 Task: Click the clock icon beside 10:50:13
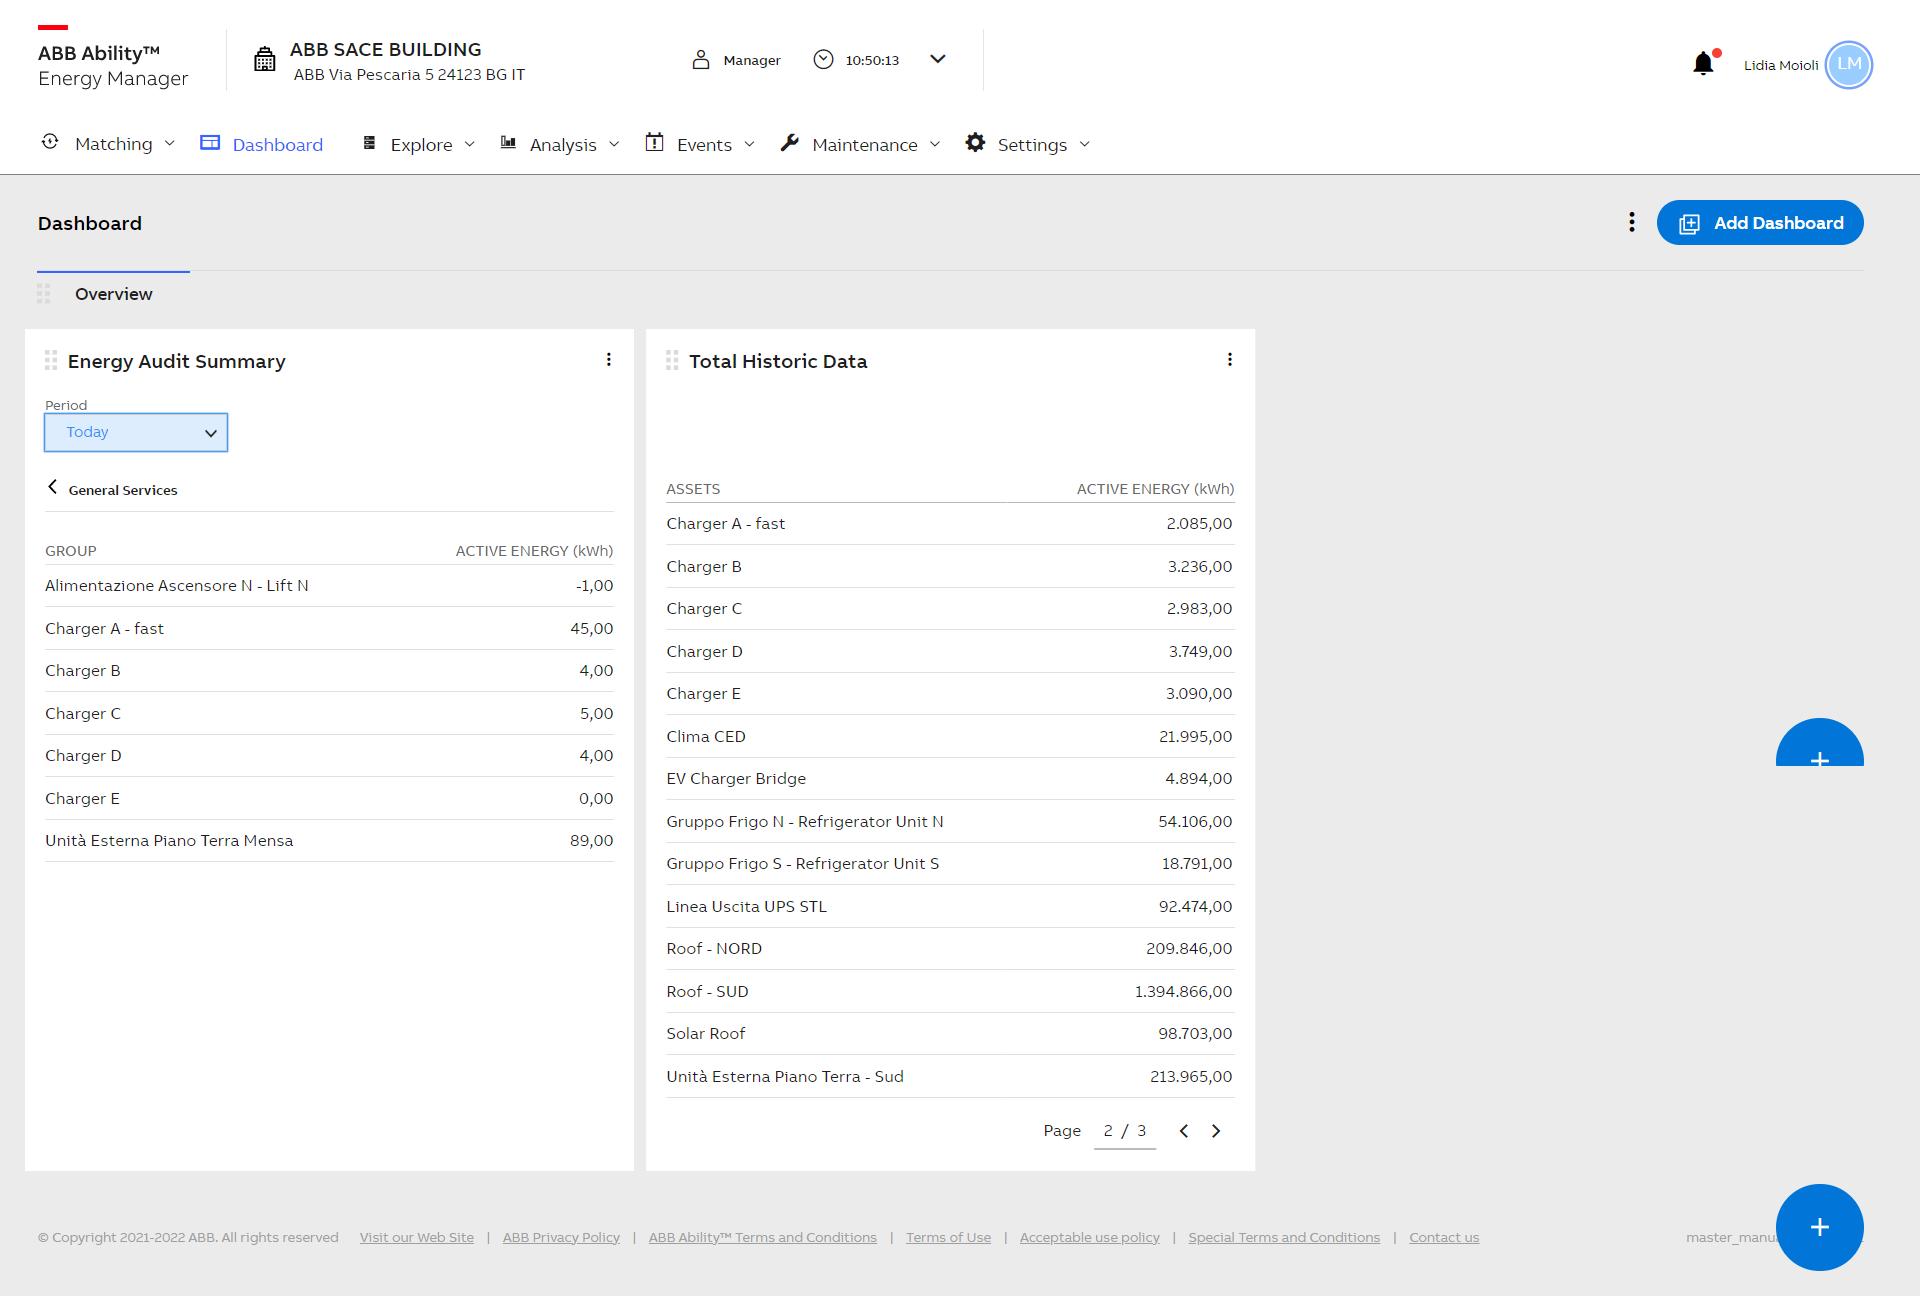(823, 60)
